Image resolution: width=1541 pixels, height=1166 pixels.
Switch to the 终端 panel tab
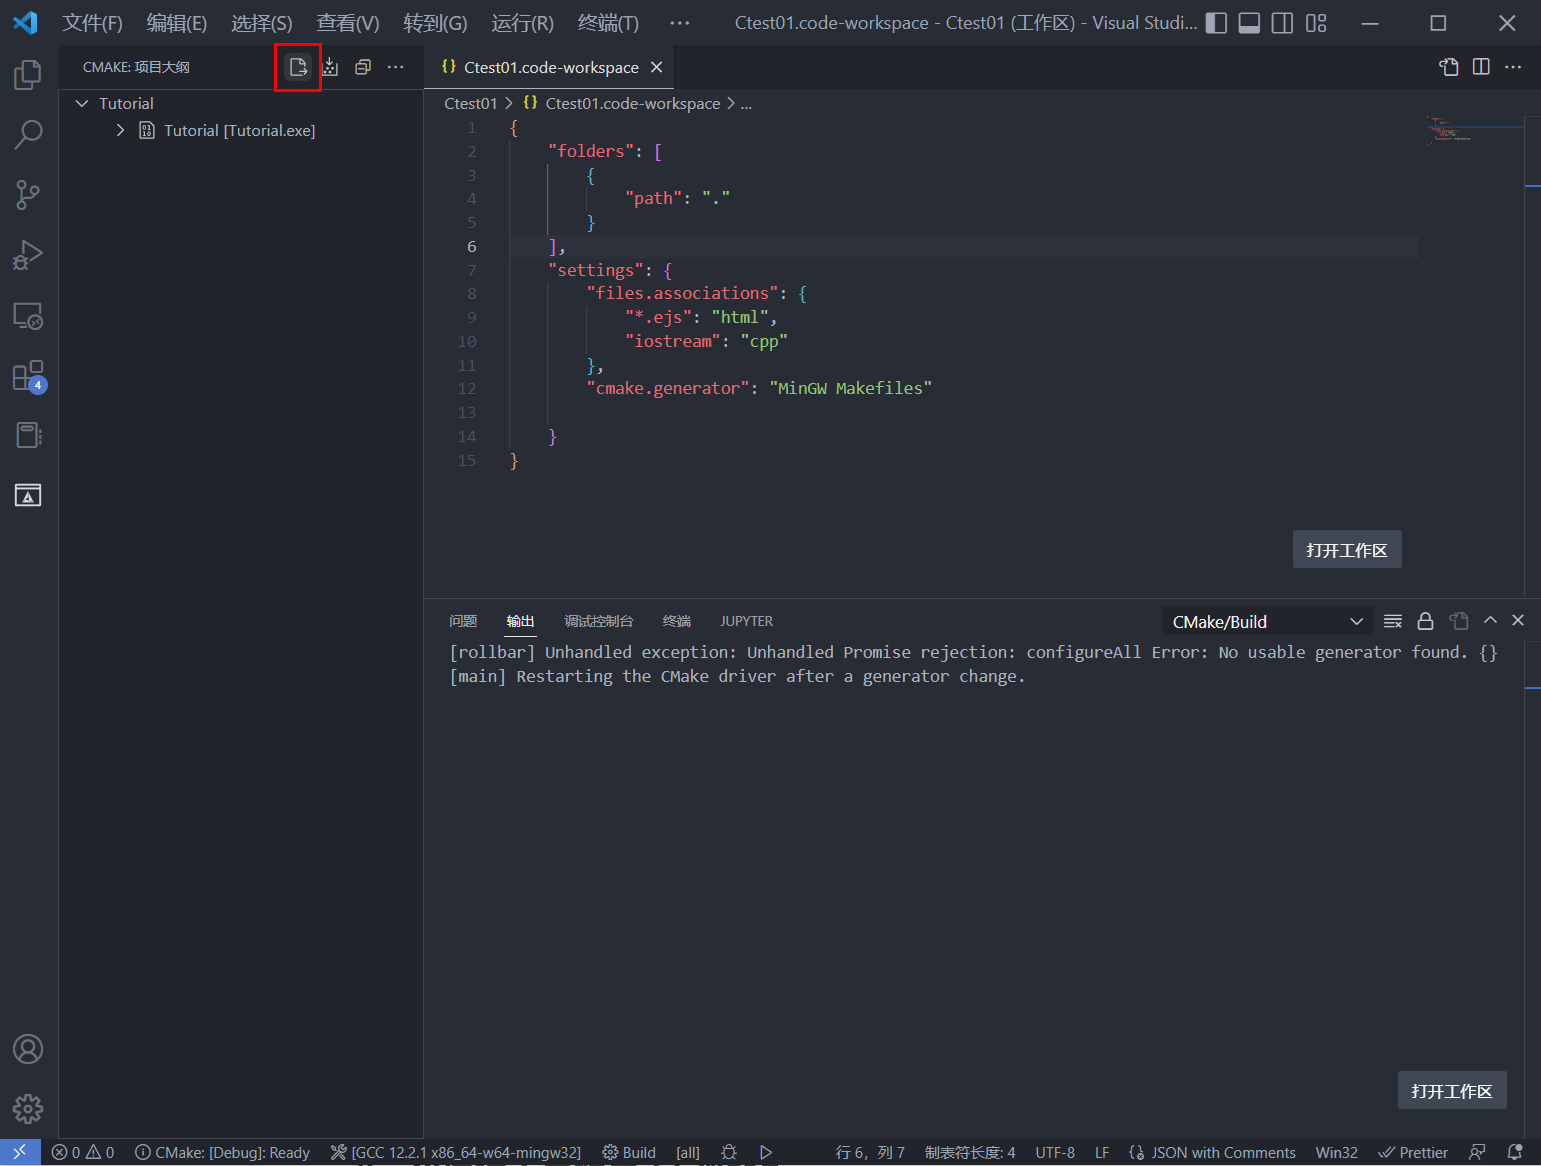pos(676,620)
